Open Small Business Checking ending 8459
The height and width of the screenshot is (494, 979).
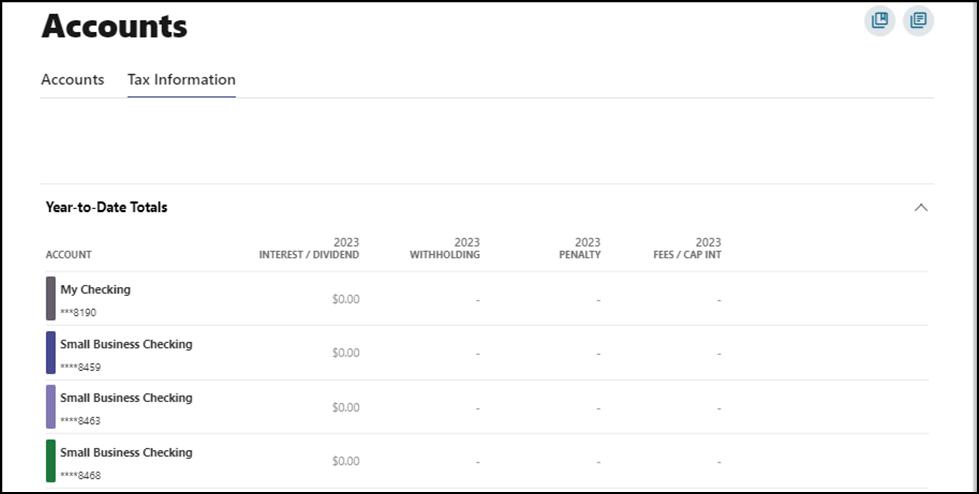click(x=126, y=344)
